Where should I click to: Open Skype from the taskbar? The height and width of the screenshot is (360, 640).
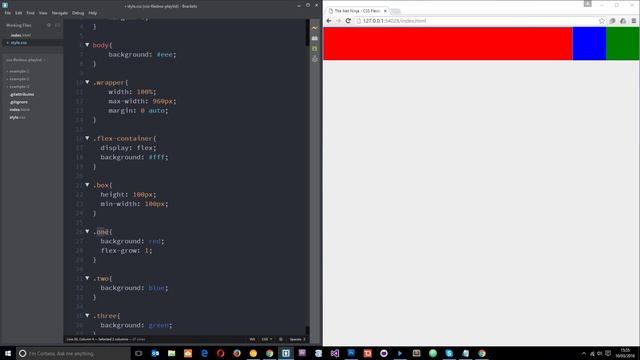(449, 353)
